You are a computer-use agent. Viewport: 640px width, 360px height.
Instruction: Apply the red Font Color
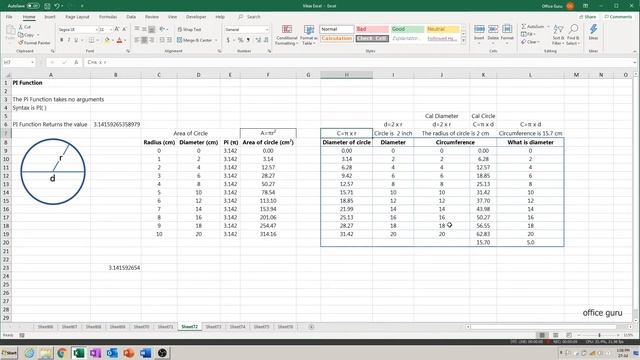tap(119, 40)
